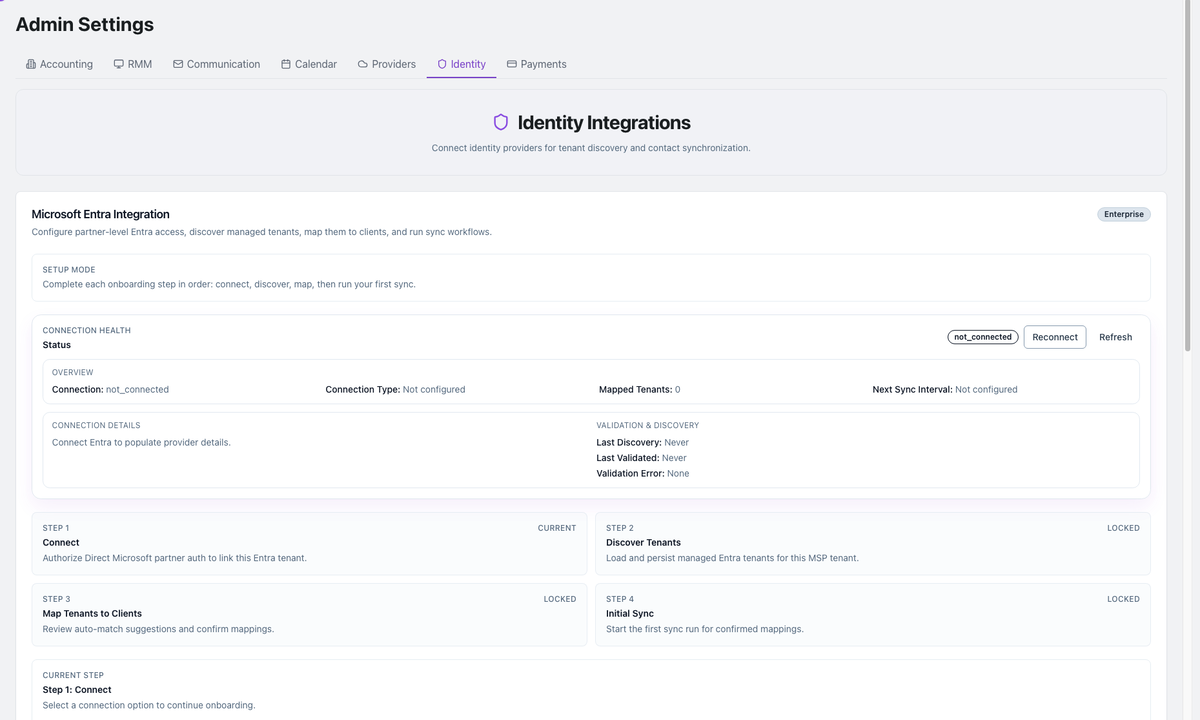This screenshot has height=720, width=1200.
Task: Click Validation Error: None
Action: (x=643, y=473)
